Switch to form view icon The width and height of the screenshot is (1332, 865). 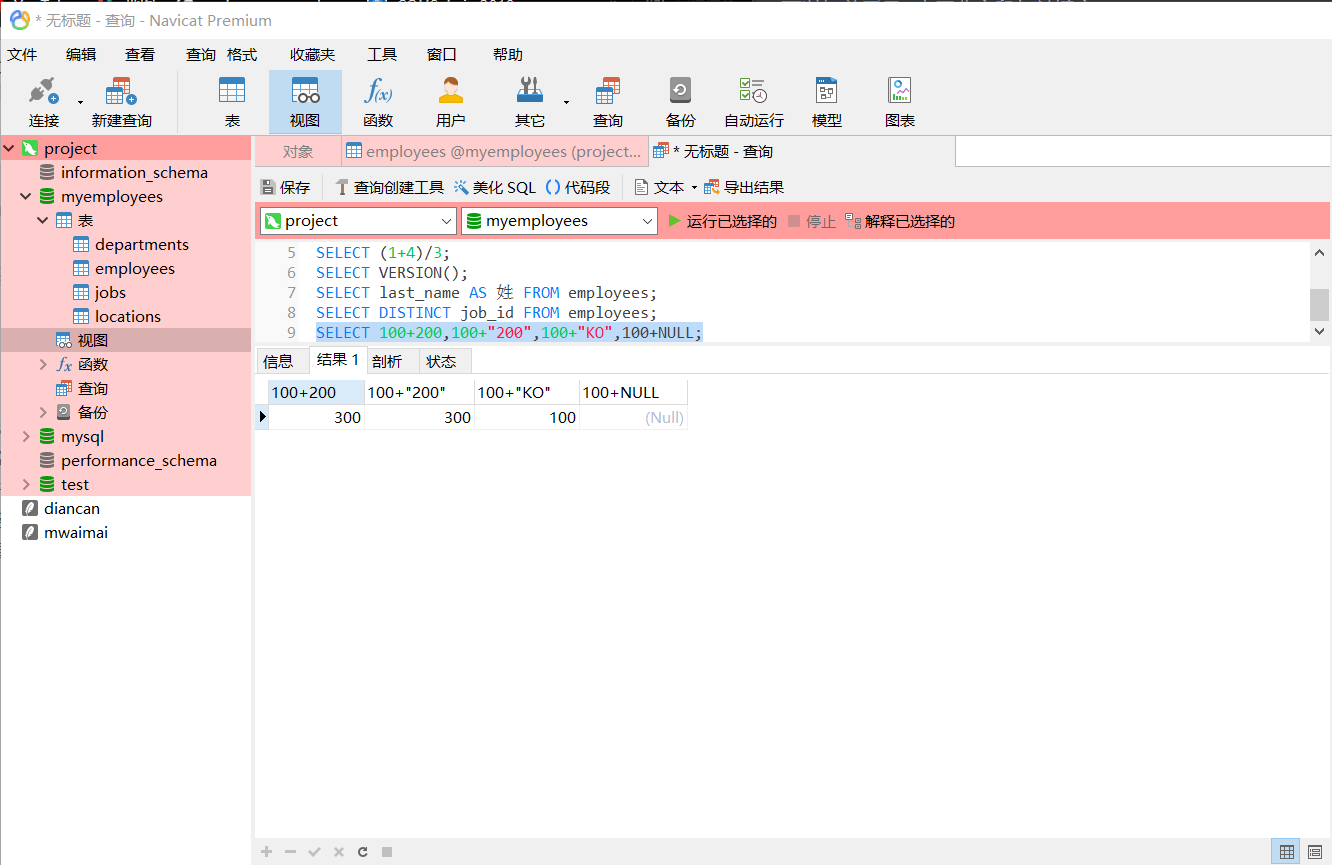click(x=1315, y=852)
